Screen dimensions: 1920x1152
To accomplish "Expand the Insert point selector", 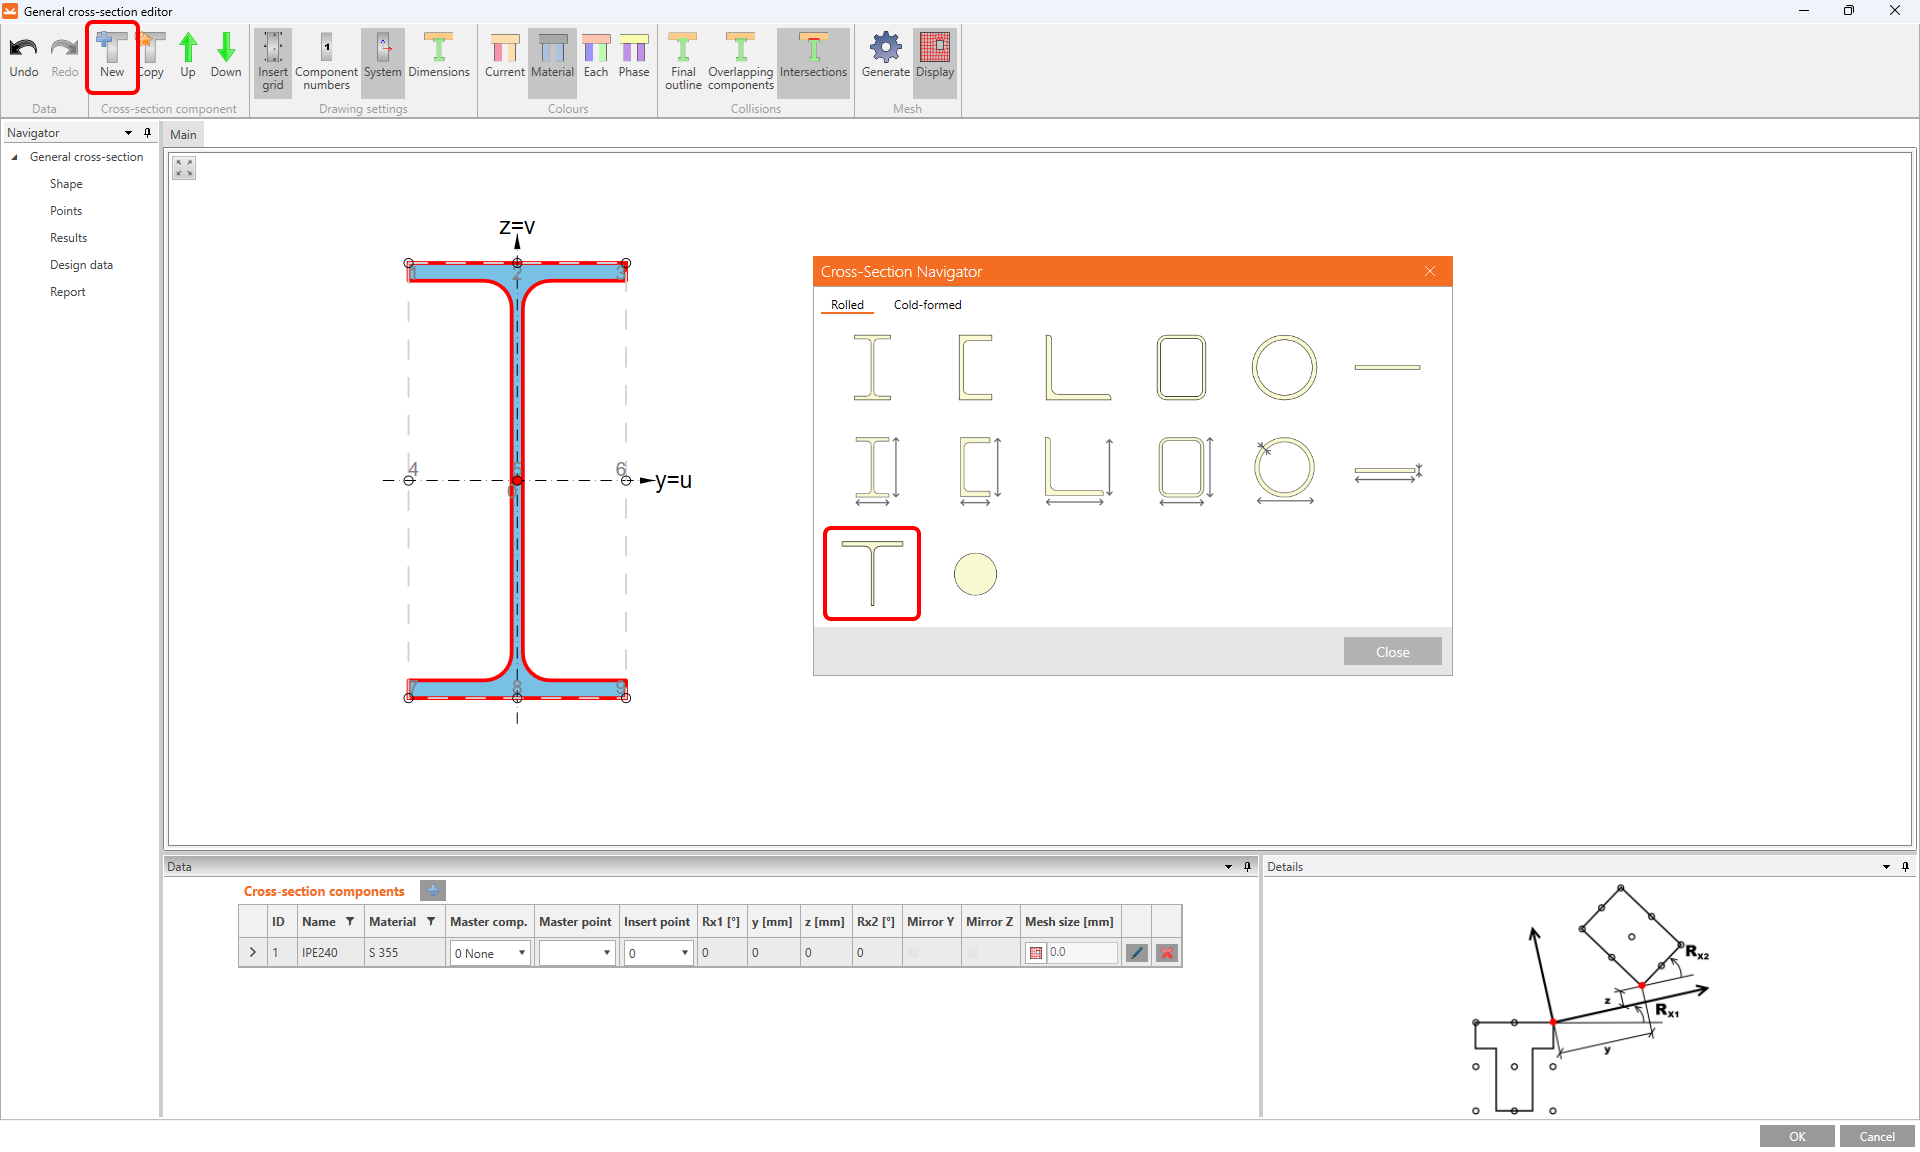I will (684, 952).
